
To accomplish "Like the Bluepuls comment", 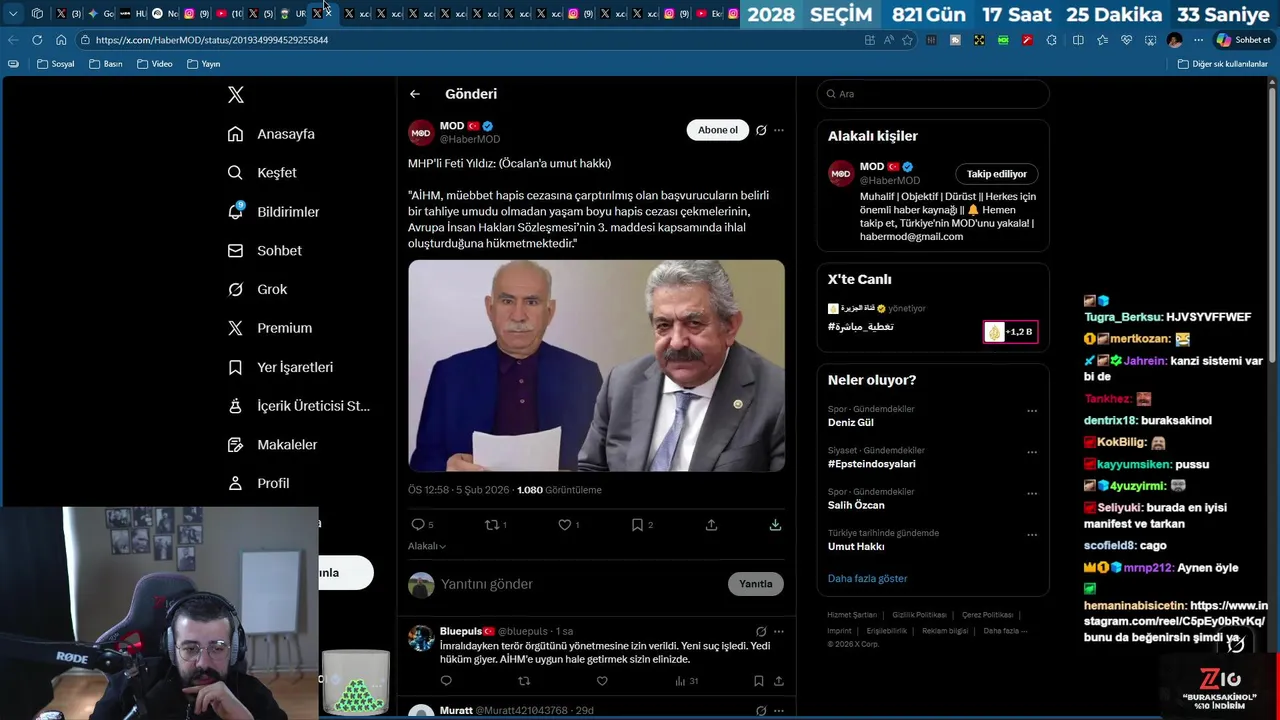I will coord(602,681).
